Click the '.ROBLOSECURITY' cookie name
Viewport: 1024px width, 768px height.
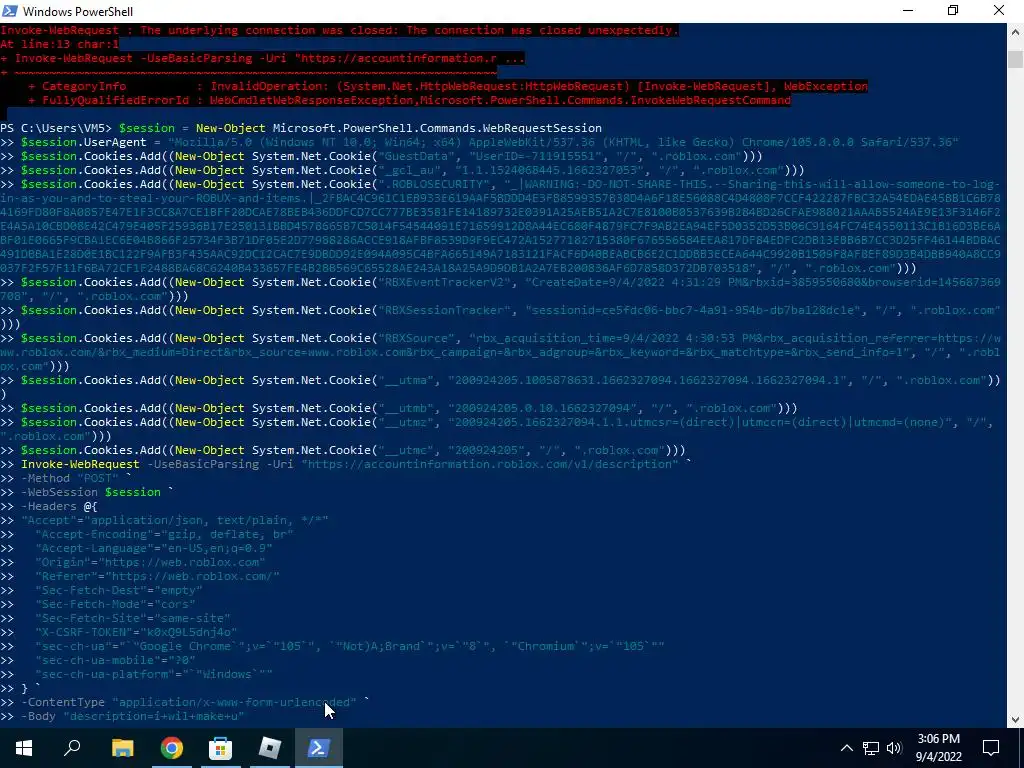434,184
